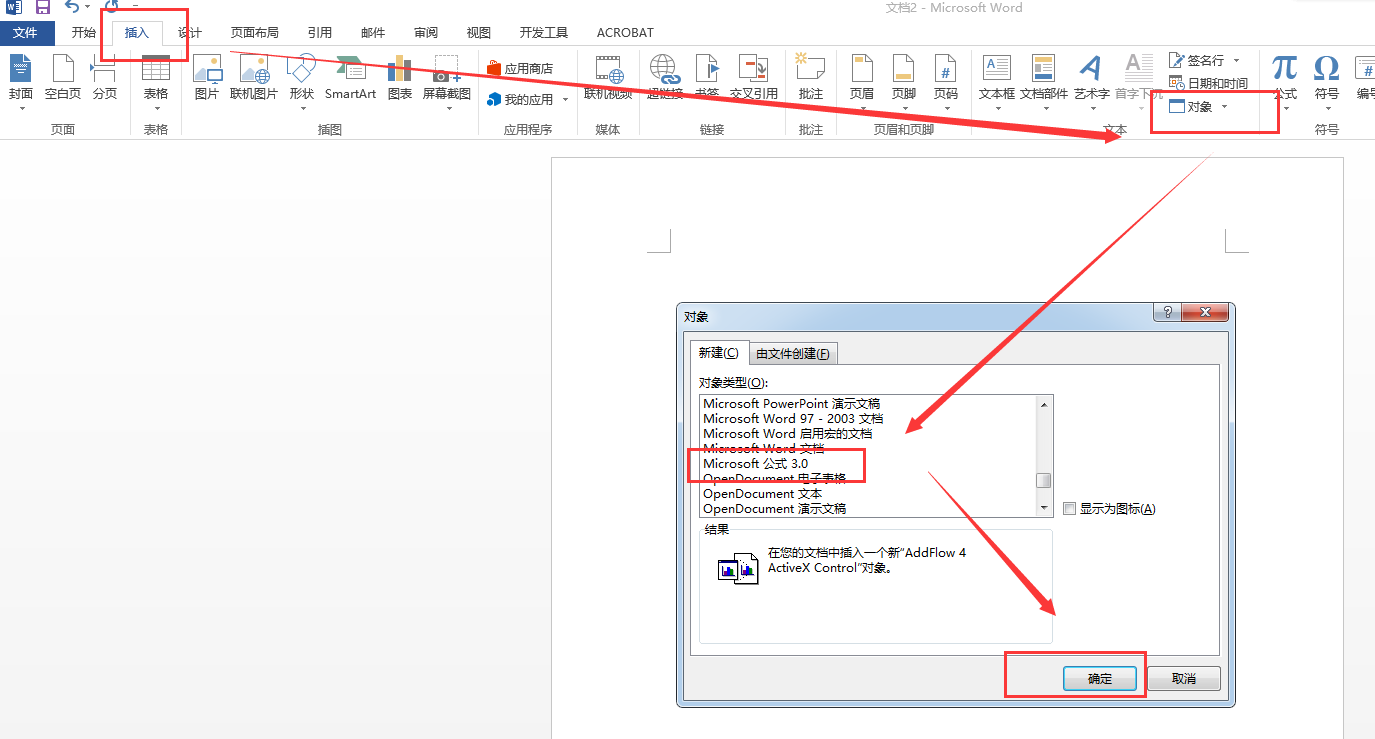The image size is (1375, 739).
Task: Switch to the 引用 (References) tab
Action: [x=320, y=33]
